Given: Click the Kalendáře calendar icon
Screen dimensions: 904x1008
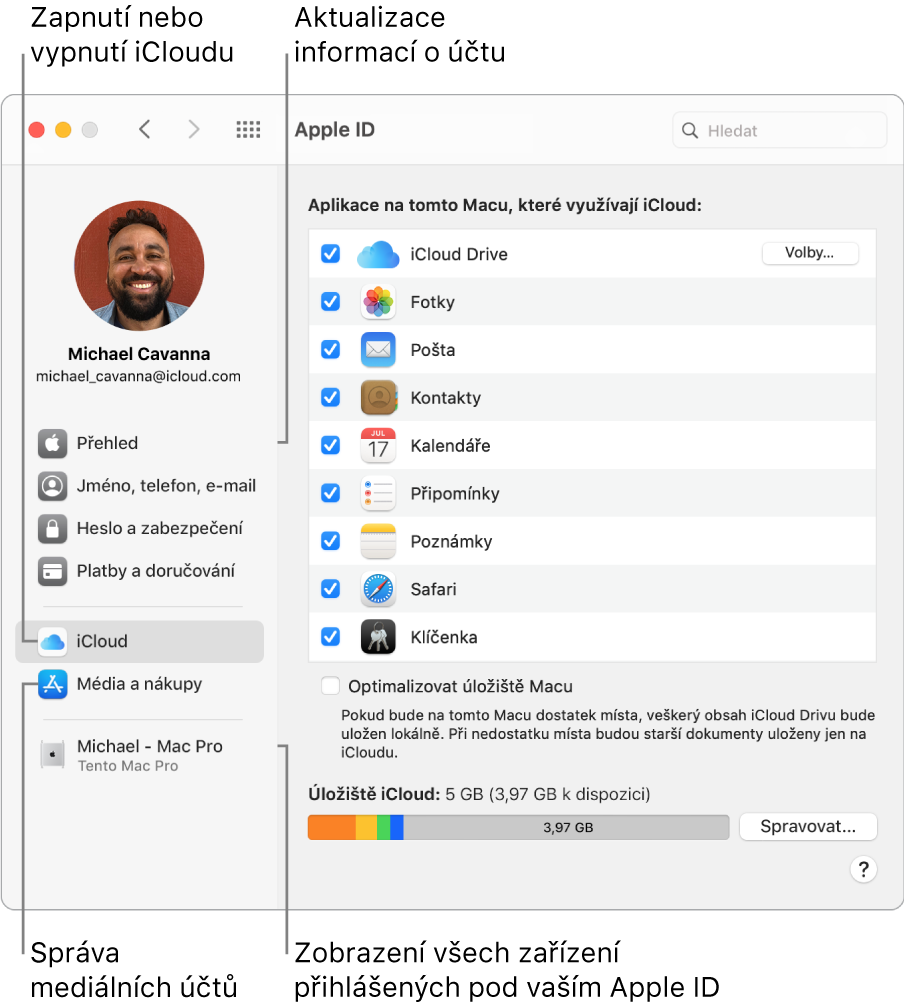Looking at the screenshot, I should (x=378, y=446).
